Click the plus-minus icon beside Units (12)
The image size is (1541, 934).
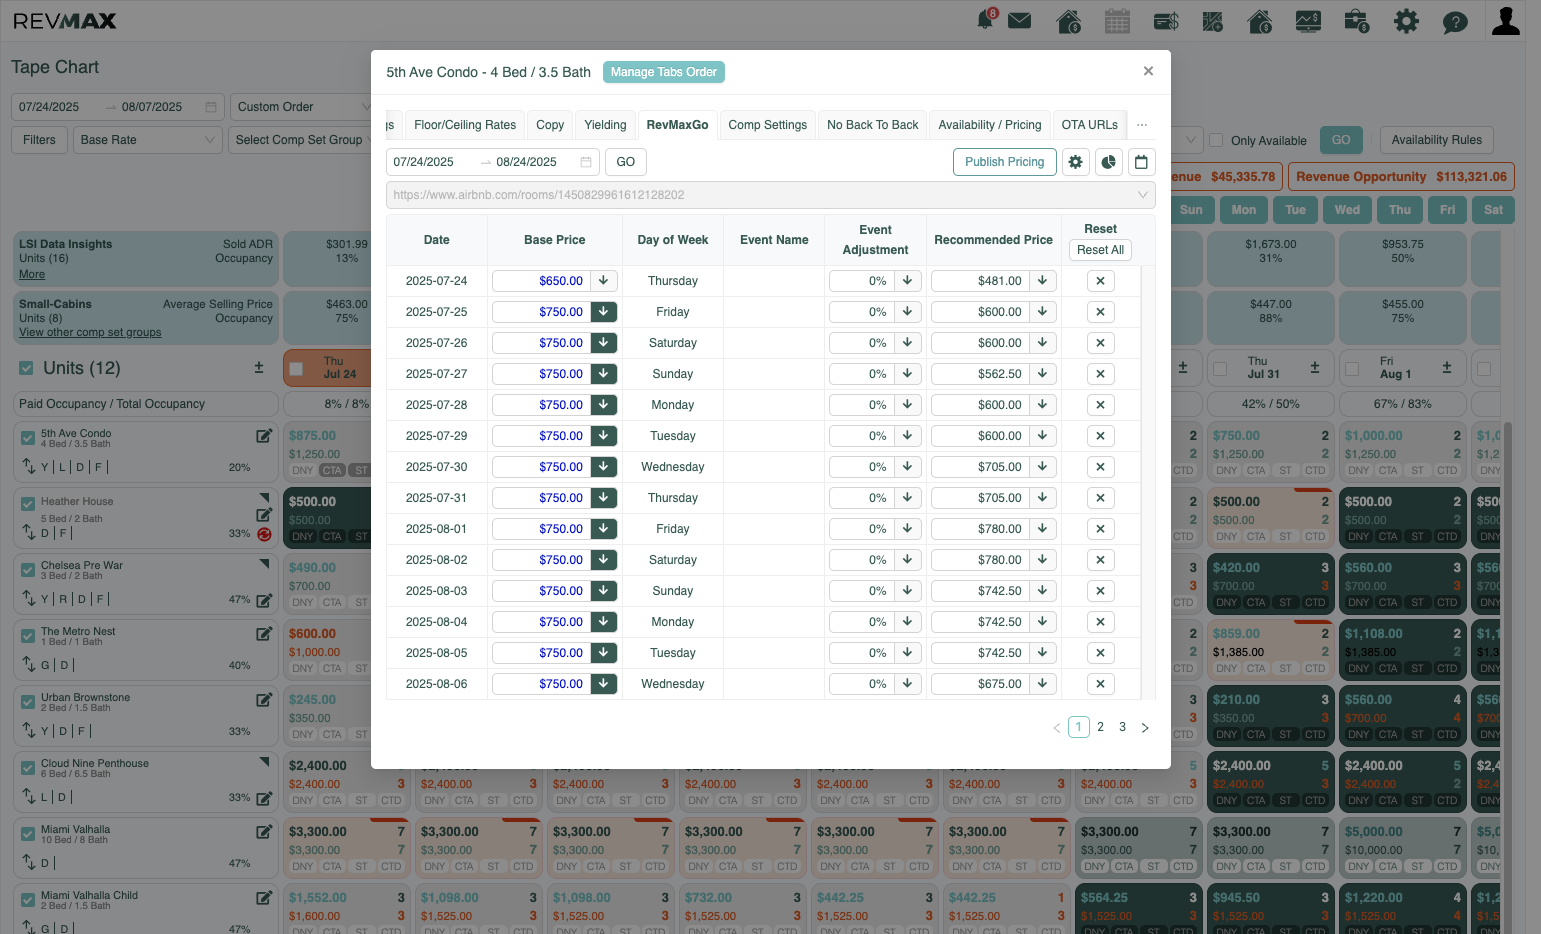259,368
